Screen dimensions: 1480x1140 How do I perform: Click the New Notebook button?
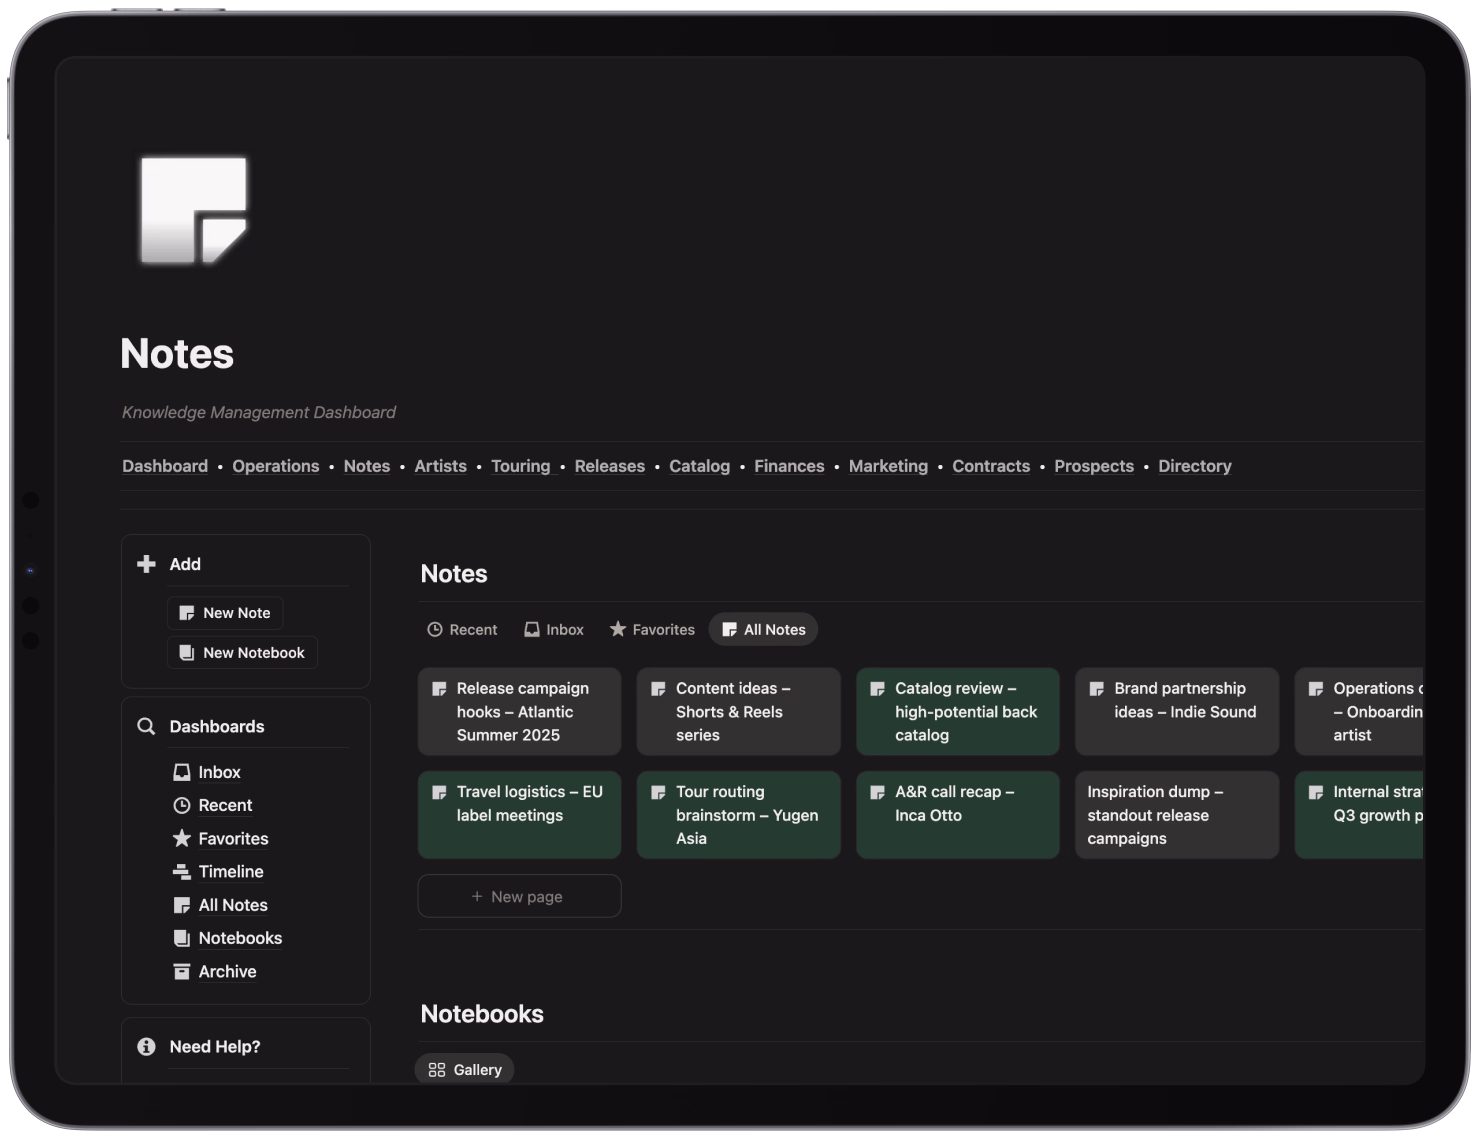[x=242, y=652]
